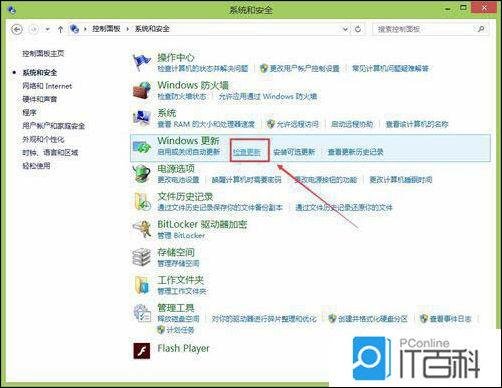Click 对你的驱动器进行碎片整理和优化 link

click(264, 319)
